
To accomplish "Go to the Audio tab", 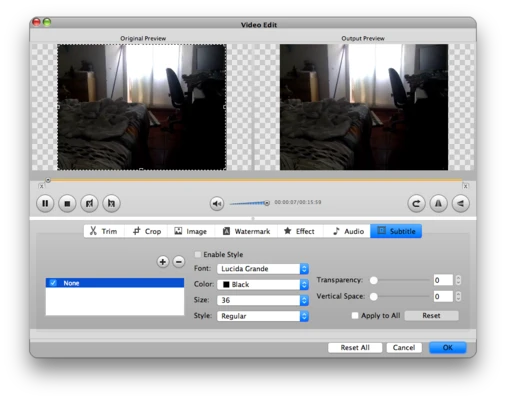I will tap(348, 231).
